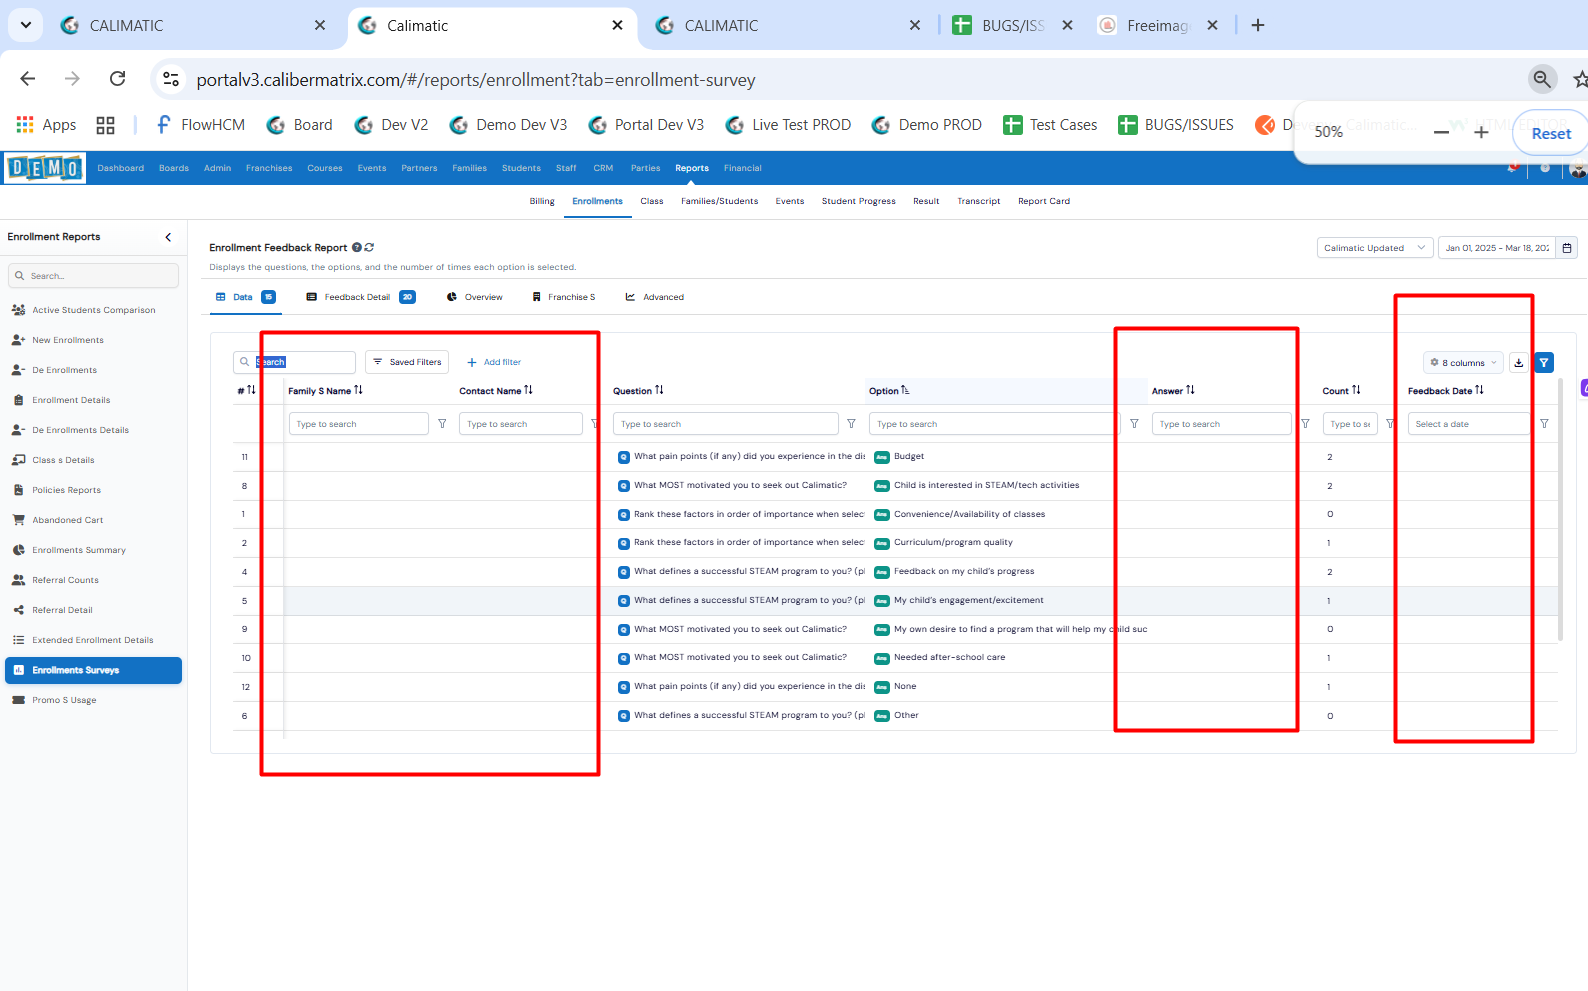This screenshot has width=1588, height=991.
Task: Click the Saved Filters button
Action: [407, 362]
